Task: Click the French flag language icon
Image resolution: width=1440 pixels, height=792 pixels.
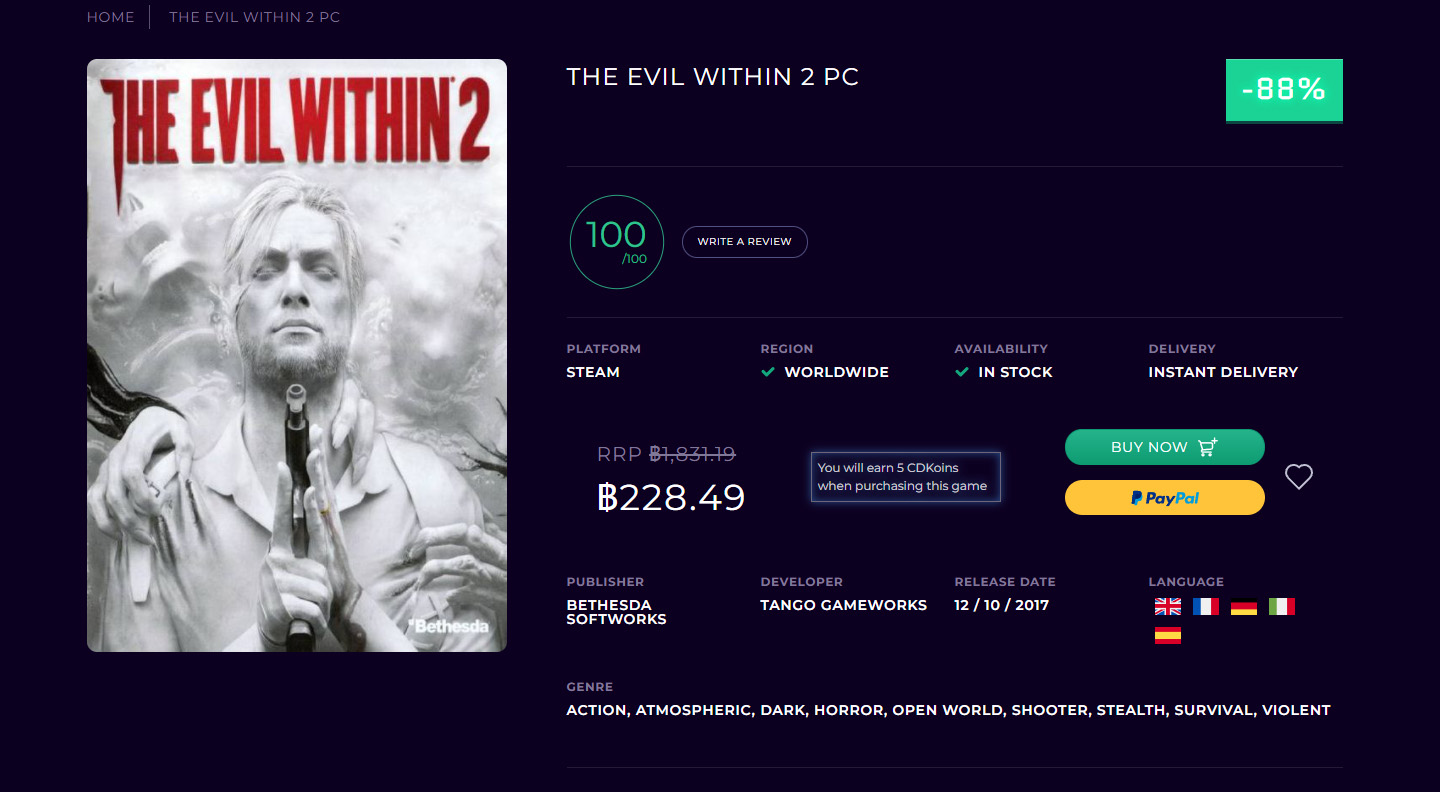Action: [1206, 606]
